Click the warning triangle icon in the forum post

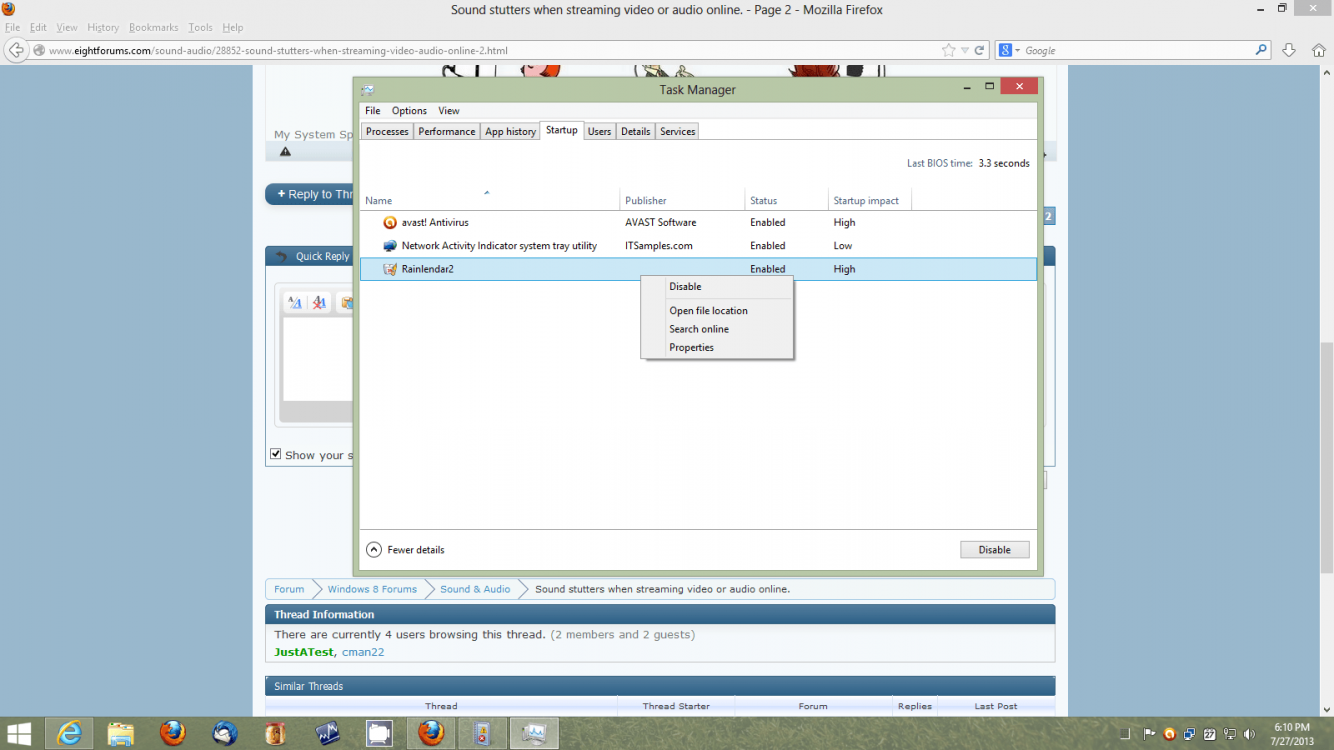point(285,152)
